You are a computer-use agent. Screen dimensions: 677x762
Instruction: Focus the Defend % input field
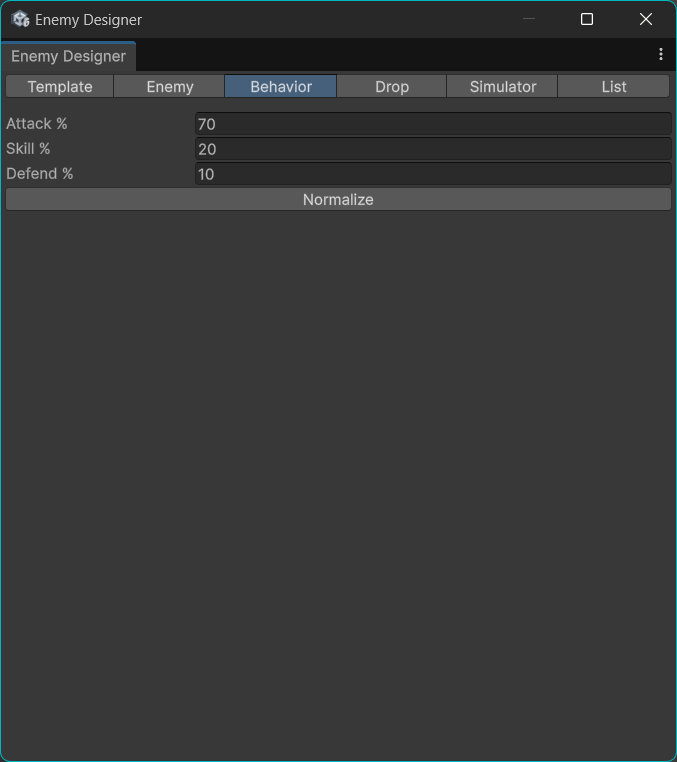[x=433, y=174]
